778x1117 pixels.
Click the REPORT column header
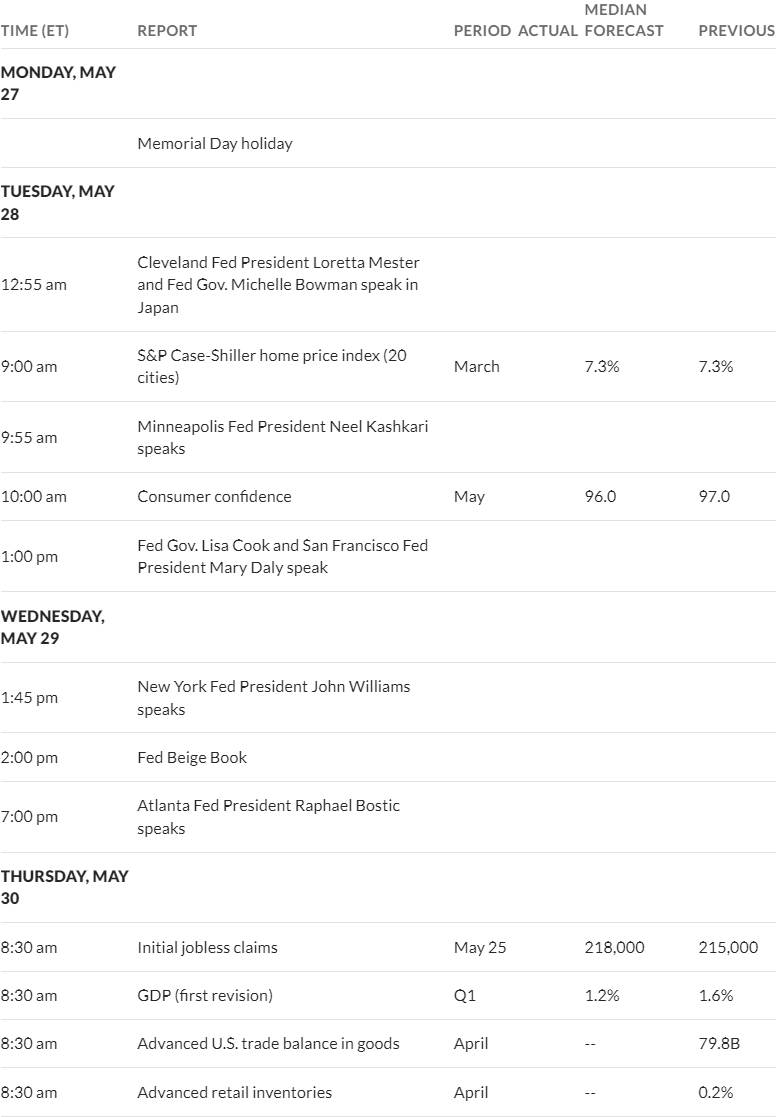[167, 31]
